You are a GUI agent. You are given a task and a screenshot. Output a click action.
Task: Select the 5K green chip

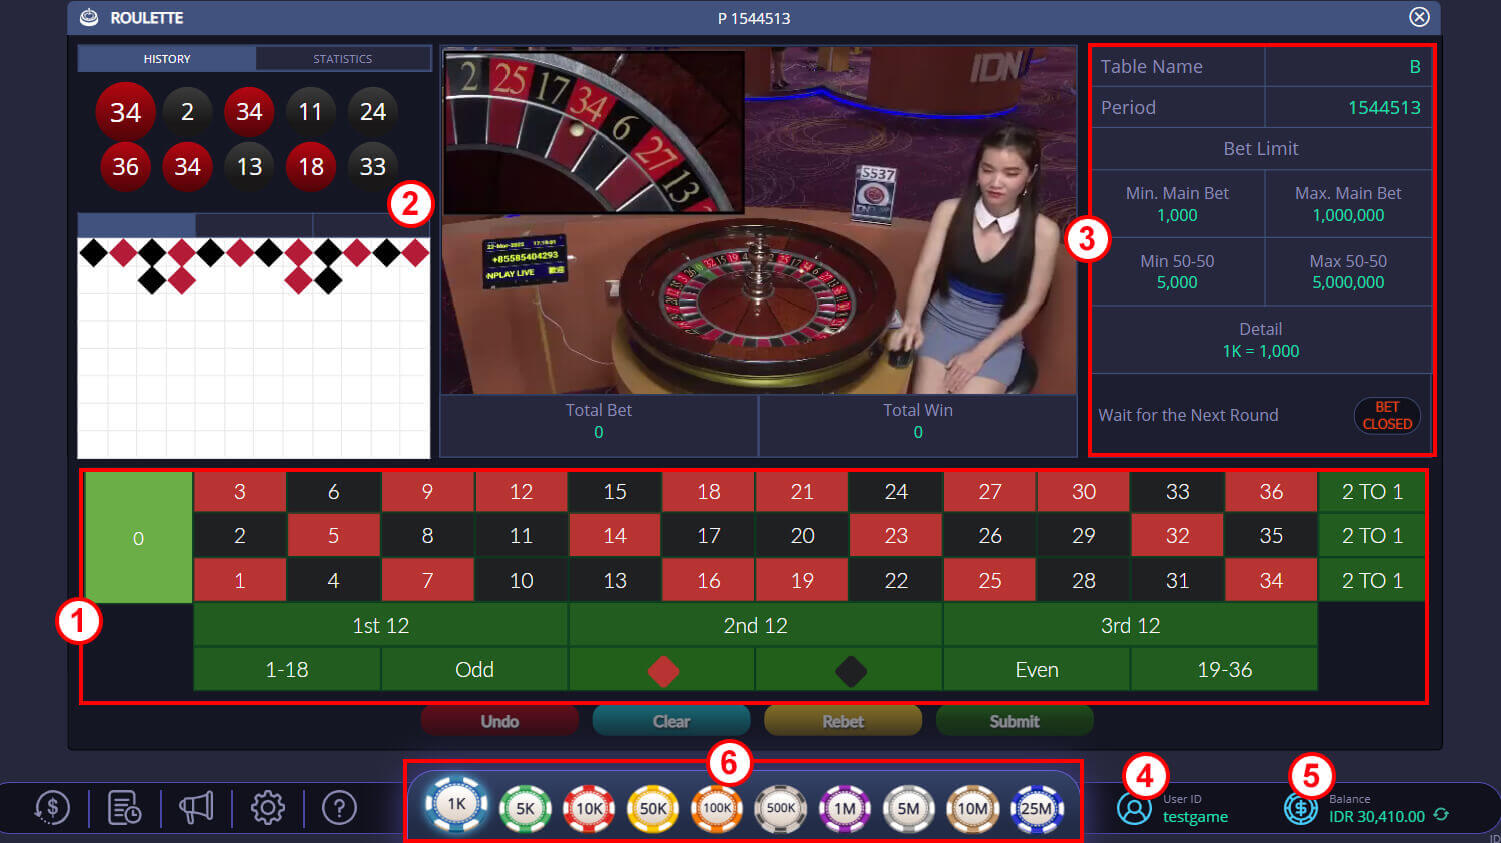(x=526, y=808)
